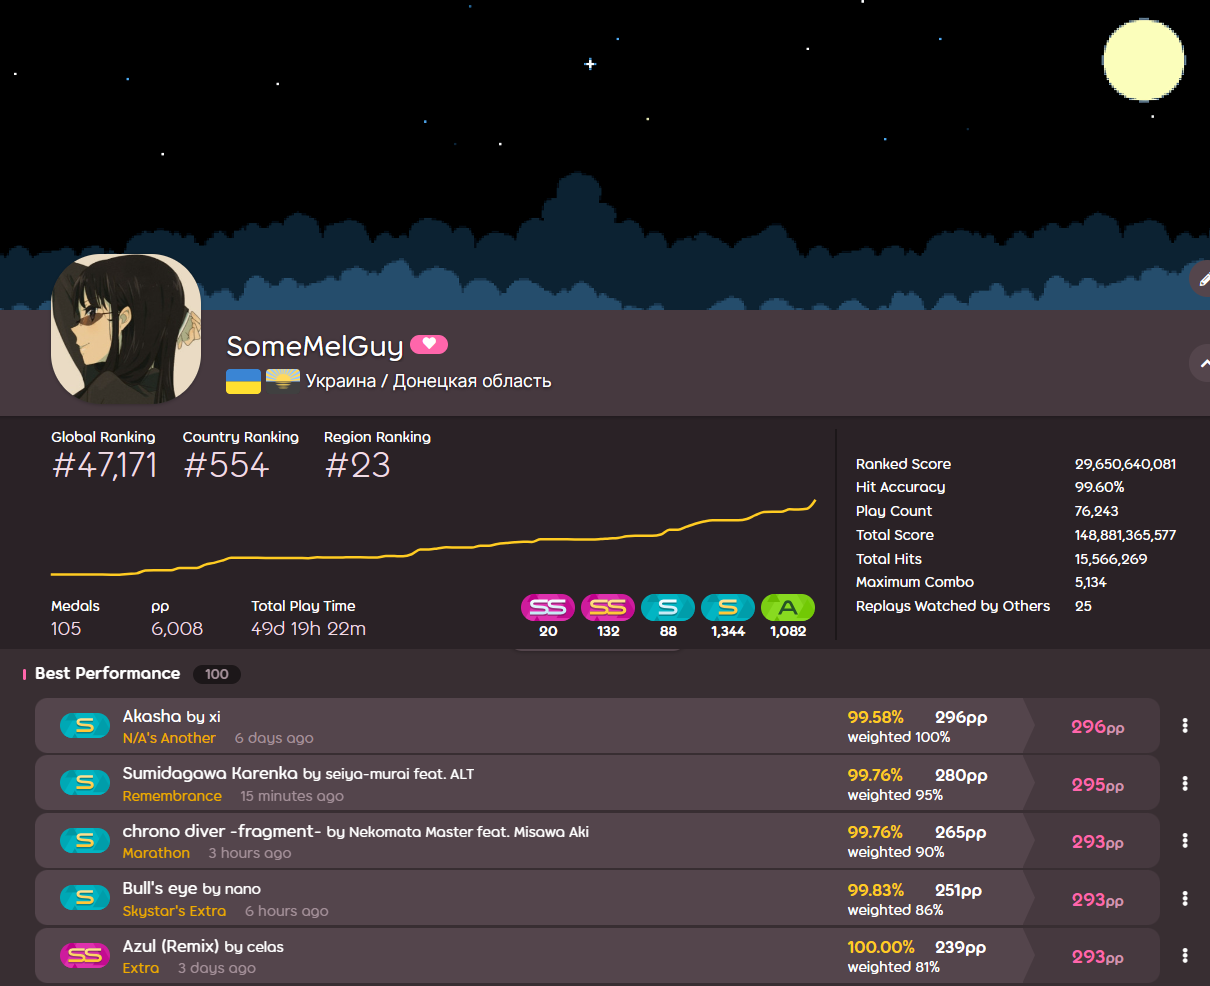This screenshot has width=1210, height=986.
Task: Click the gold SS rank badge with count 132
Action: [608, 607]
